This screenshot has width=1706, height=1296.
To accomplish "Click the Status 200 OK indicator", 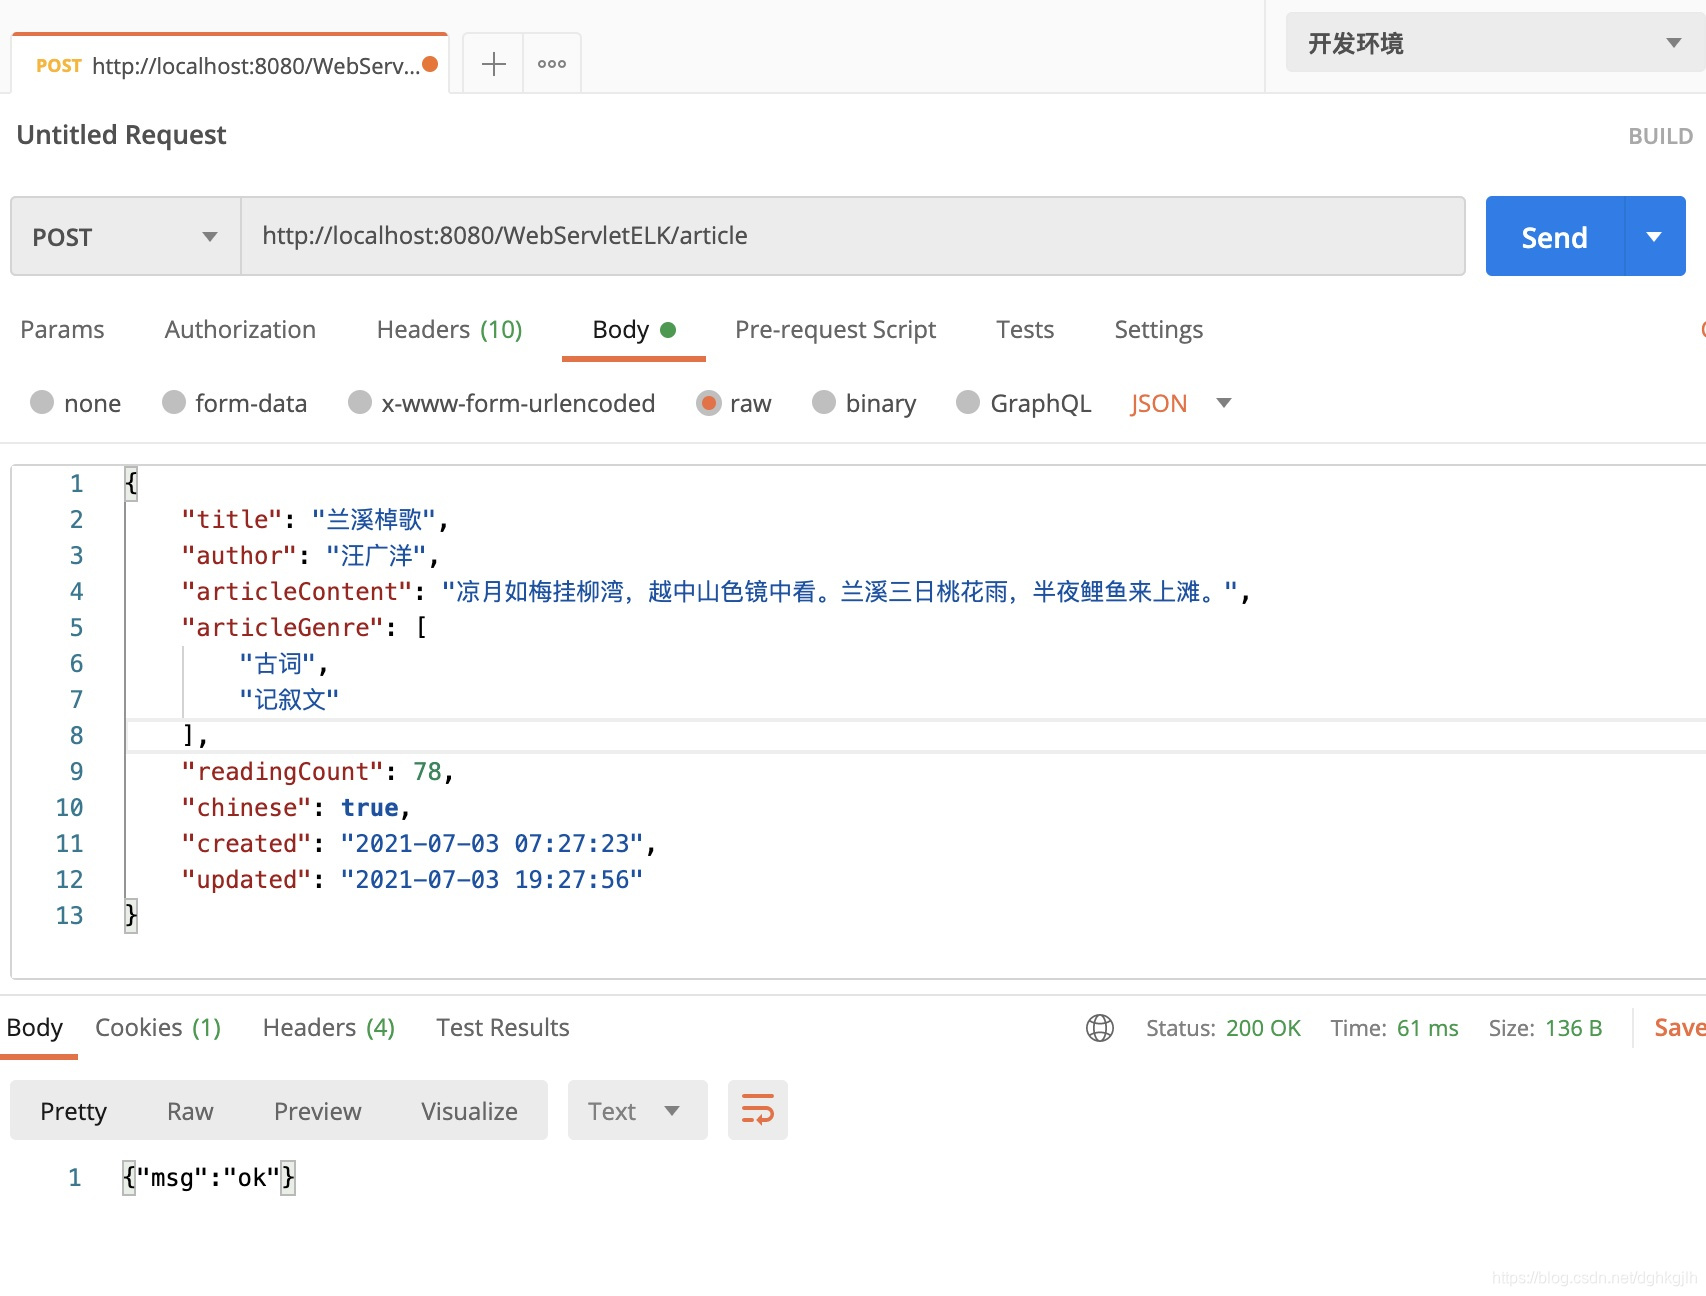I will [1223, 1028].
